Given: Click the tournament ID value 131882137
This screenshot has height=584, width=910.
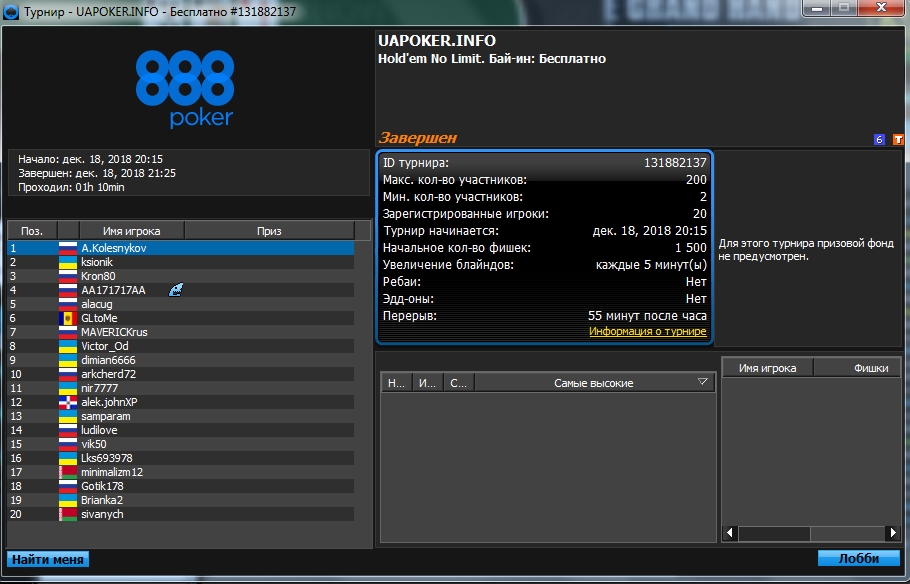Looking at the screenshot, I should coord(676,163).
